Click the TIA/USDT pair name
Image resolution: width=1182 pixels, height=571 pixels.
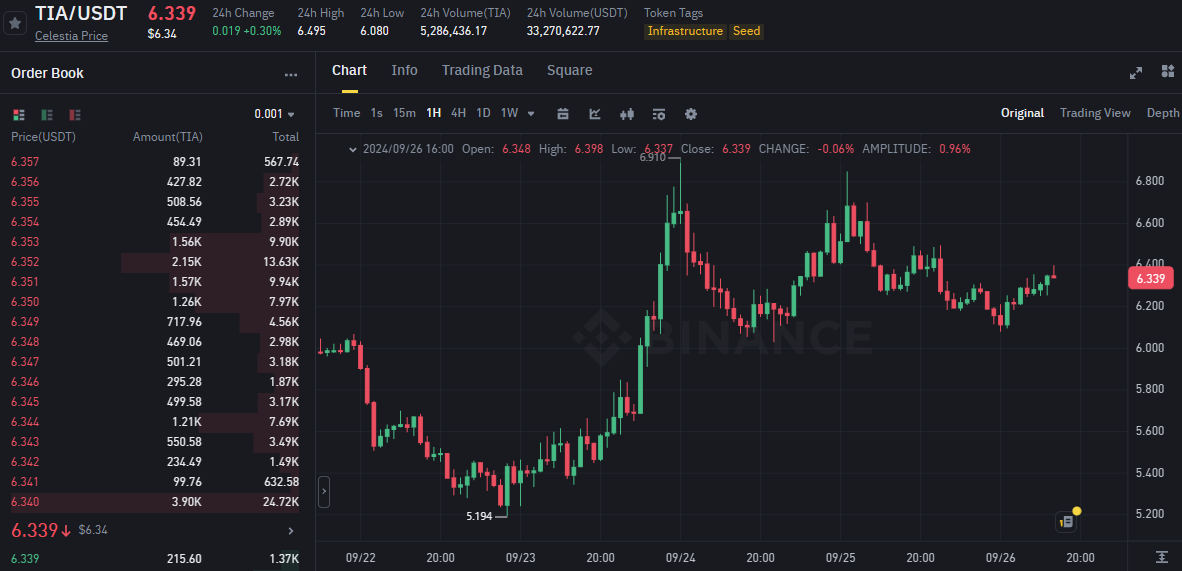point(81,13)
